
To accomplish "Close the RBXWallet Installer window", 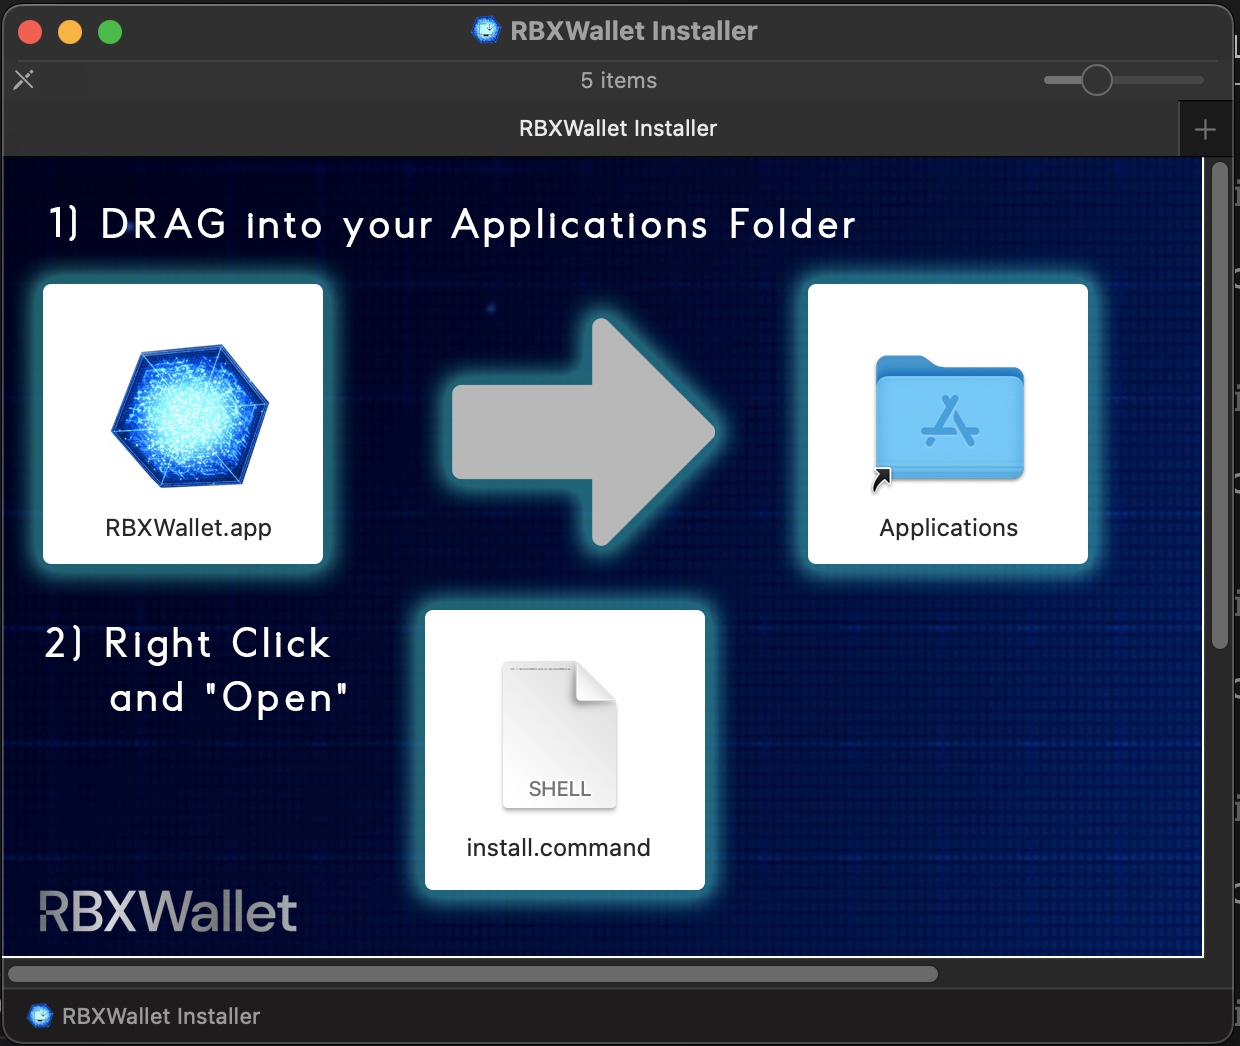I will point(30,32).
